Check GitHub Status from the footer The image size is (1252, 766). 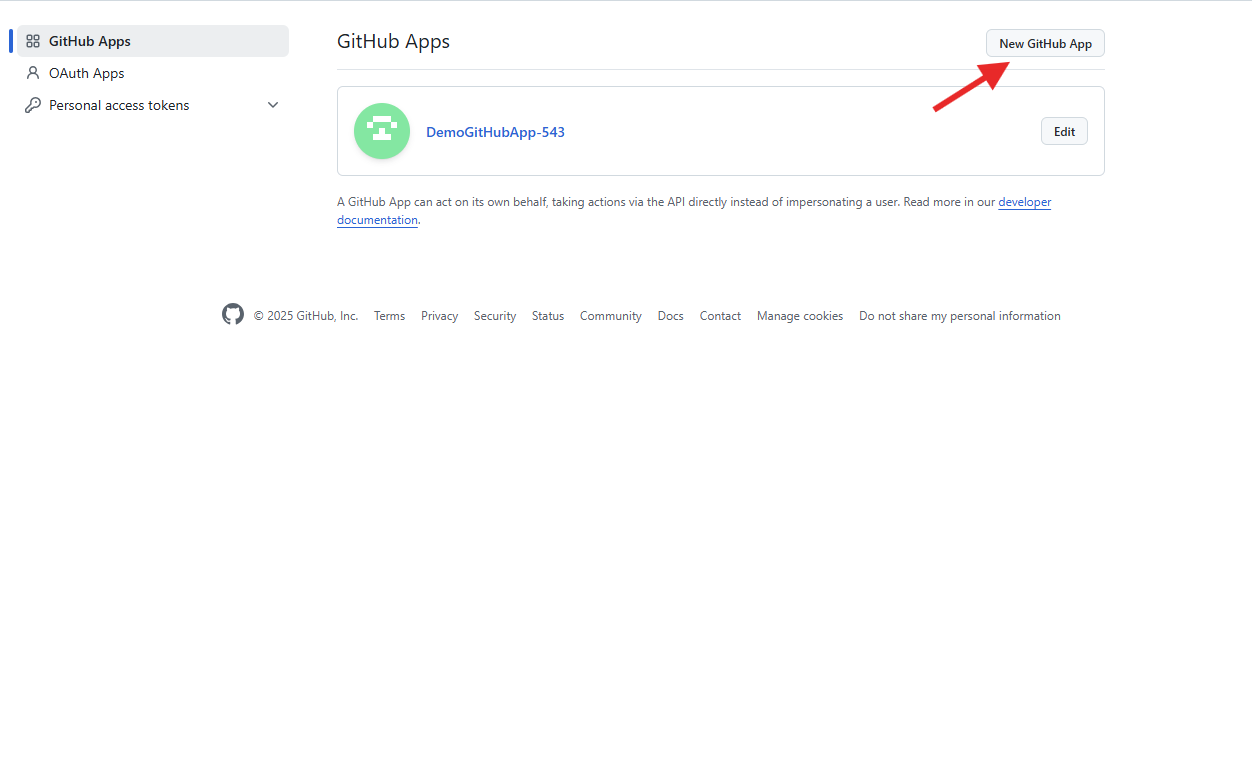point(547,315)
